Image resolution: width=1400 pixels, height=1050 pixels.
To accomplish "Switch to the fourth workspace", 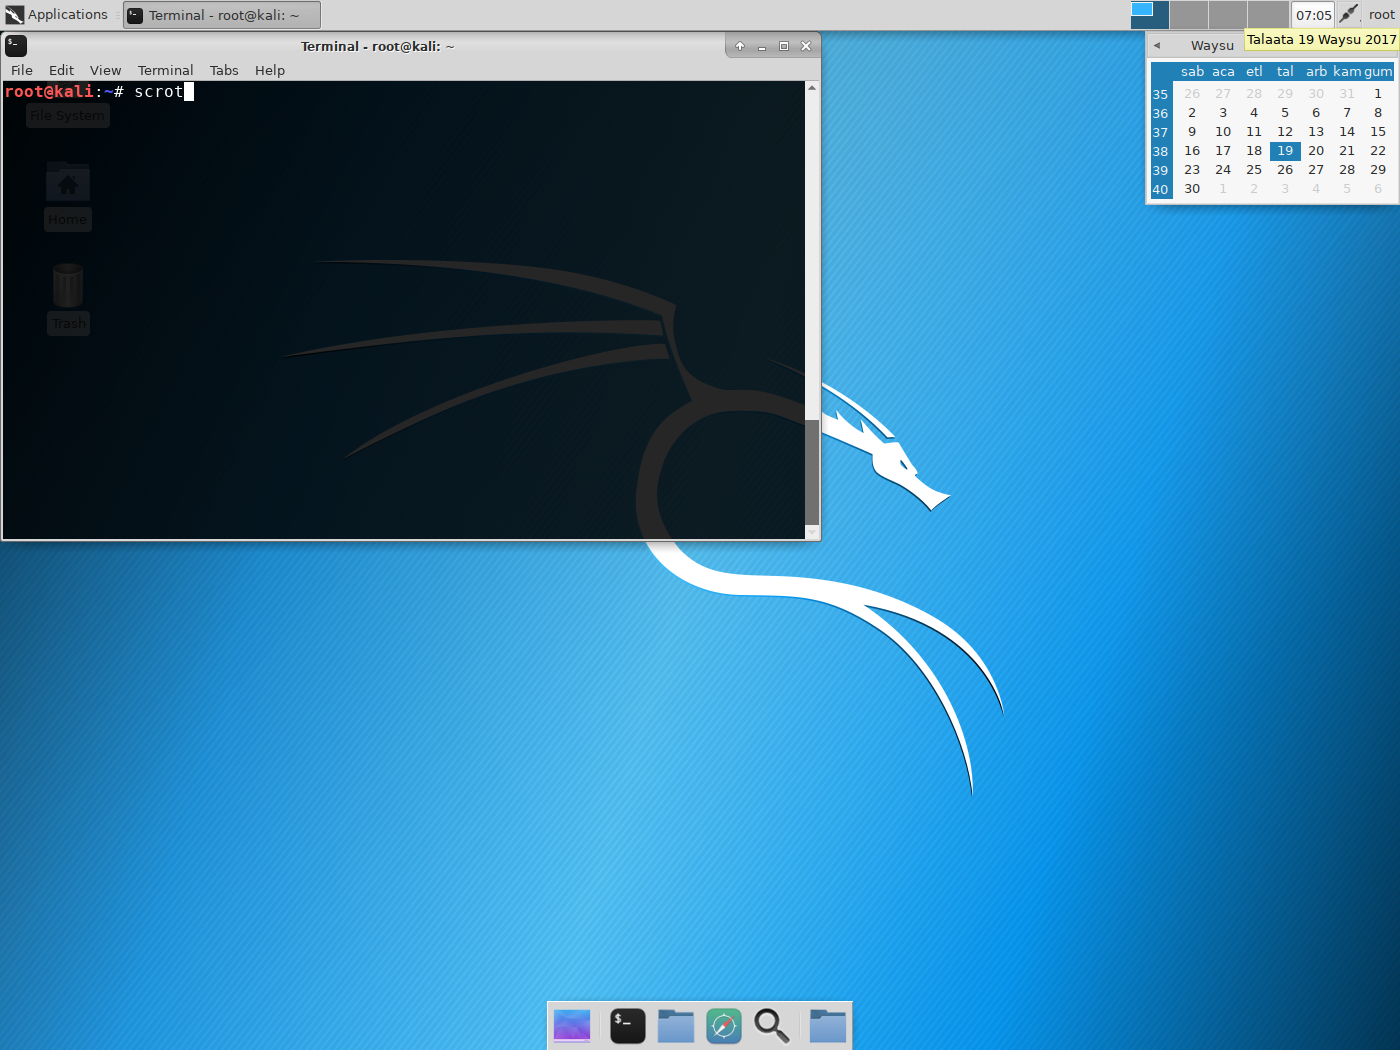I will click(x=1268, y=15).
